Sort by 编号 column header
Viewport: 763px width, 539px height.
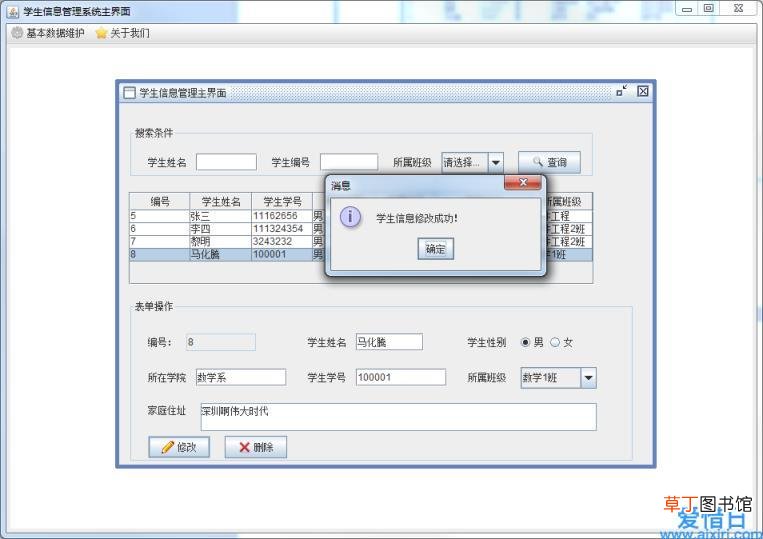160,201
